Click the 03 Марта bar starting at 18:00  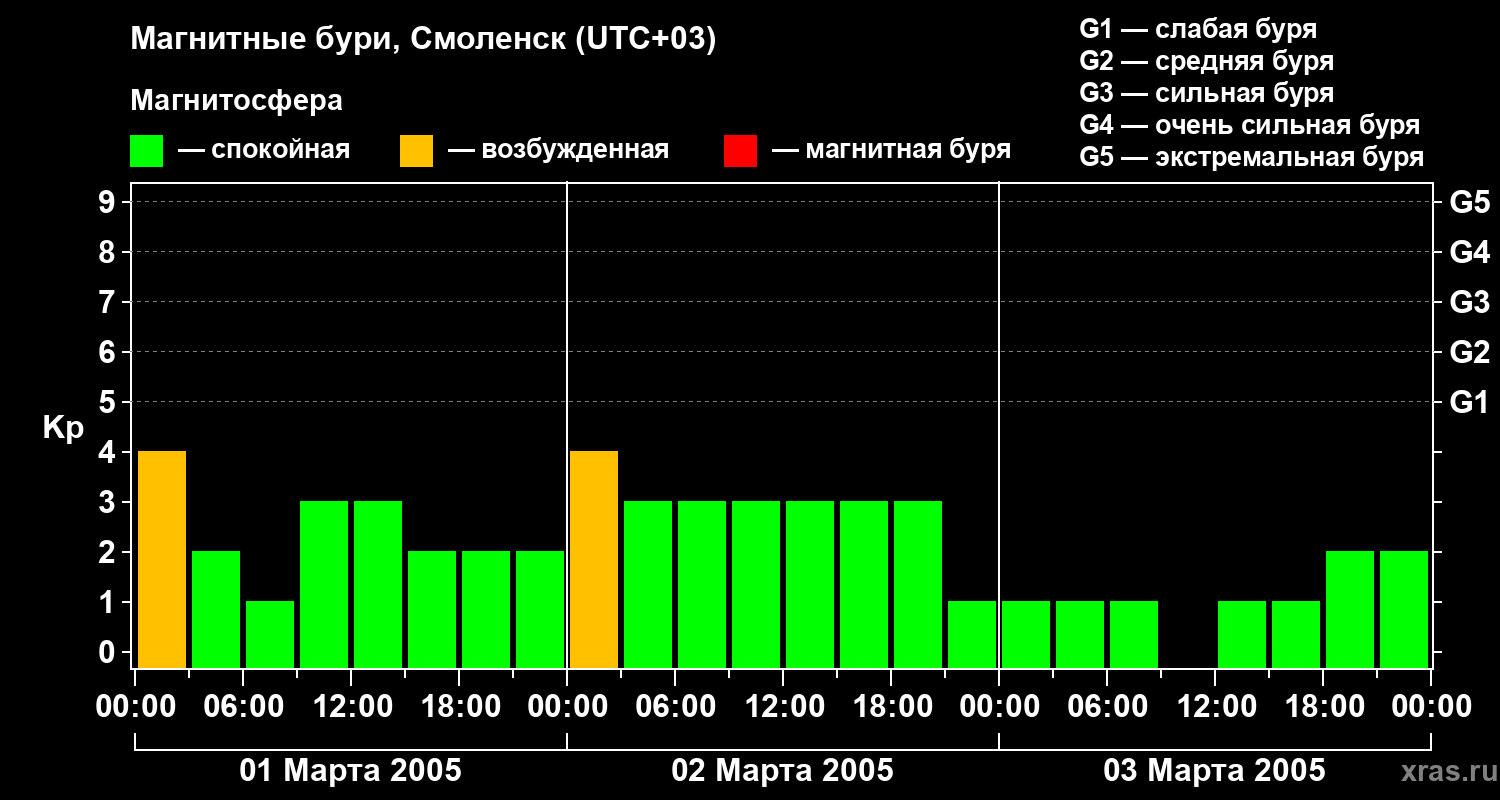pos(1350,610)
